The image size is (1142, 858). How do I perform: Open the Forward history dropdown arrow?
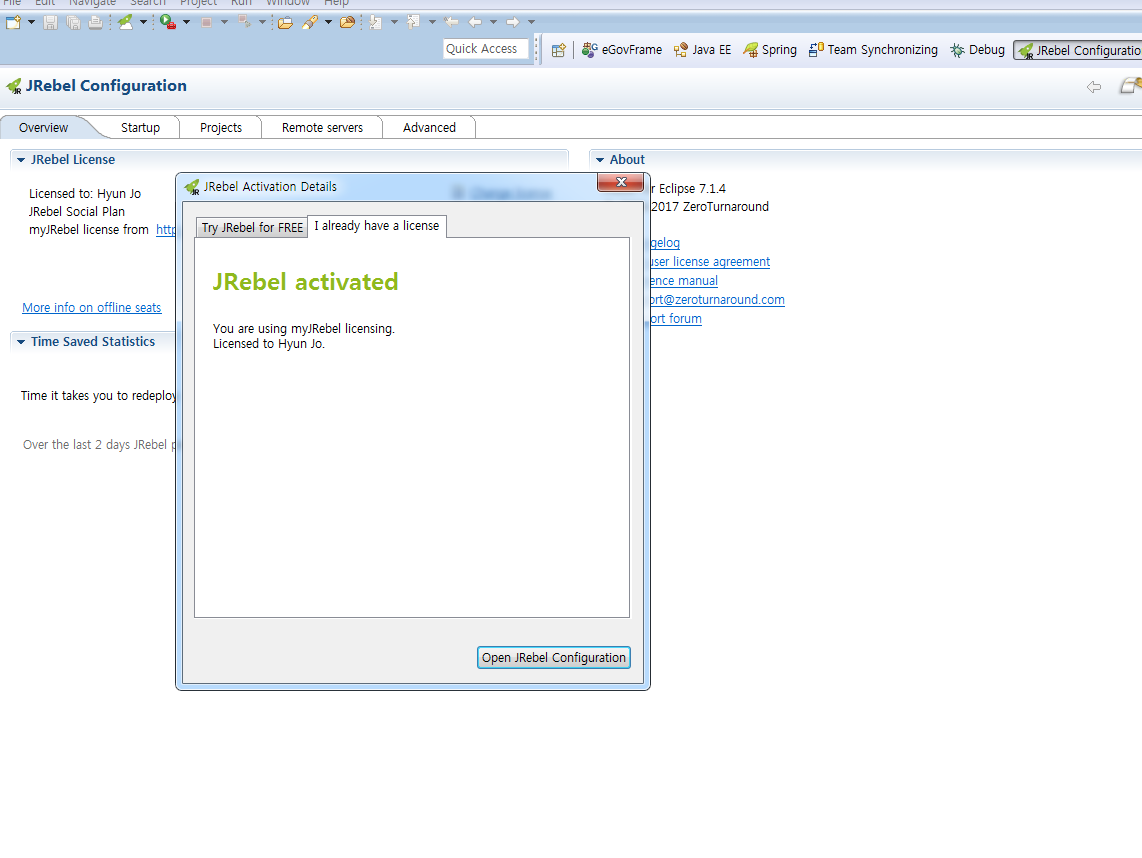[531, 23]
